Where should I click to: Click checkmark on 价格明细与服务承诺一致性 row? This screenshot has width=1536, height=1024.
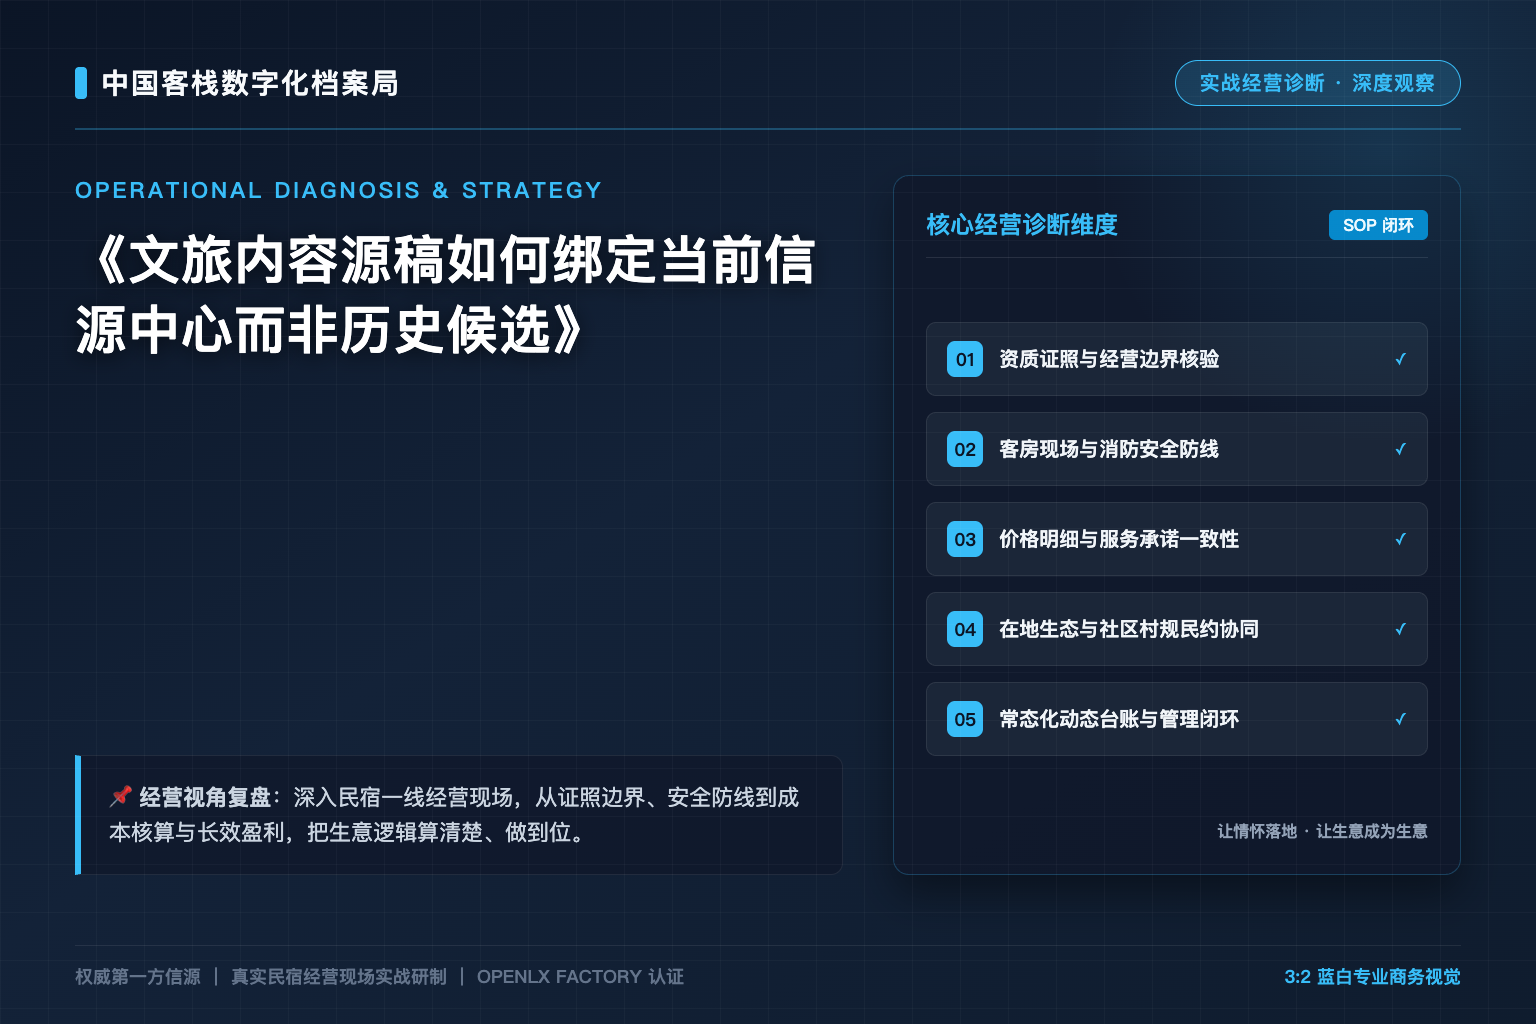click(1401, 539)
